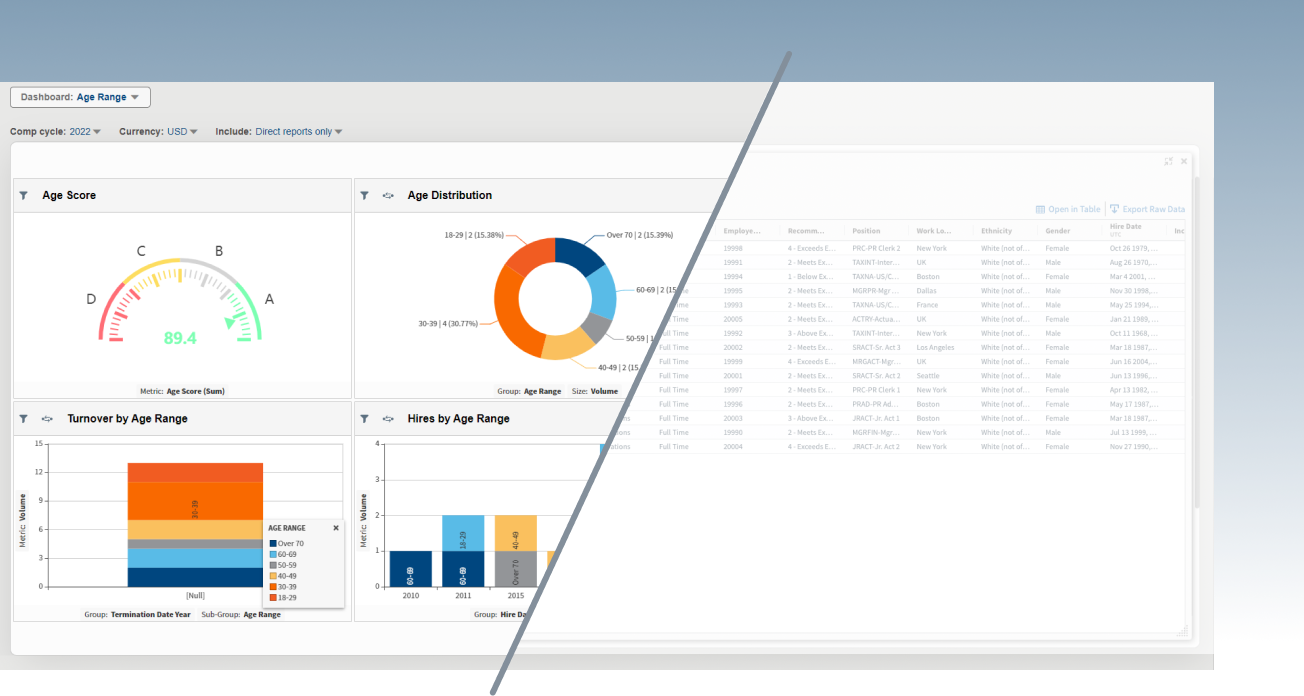This screenshot has width=1304, height=696.
Task: Click position JRACT-Jr. Act 1 cell
Action: click(875, 418)
